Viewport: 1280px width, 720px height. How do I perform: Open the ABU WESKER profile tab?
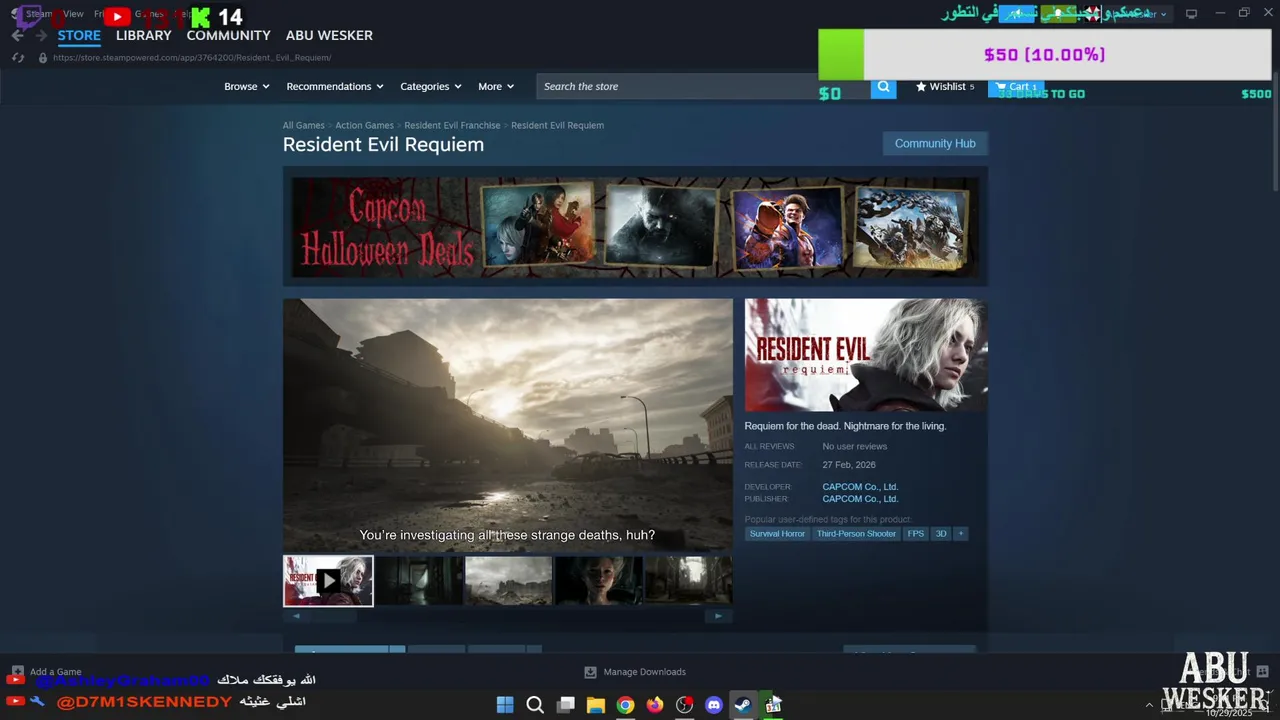coord(329,35)
